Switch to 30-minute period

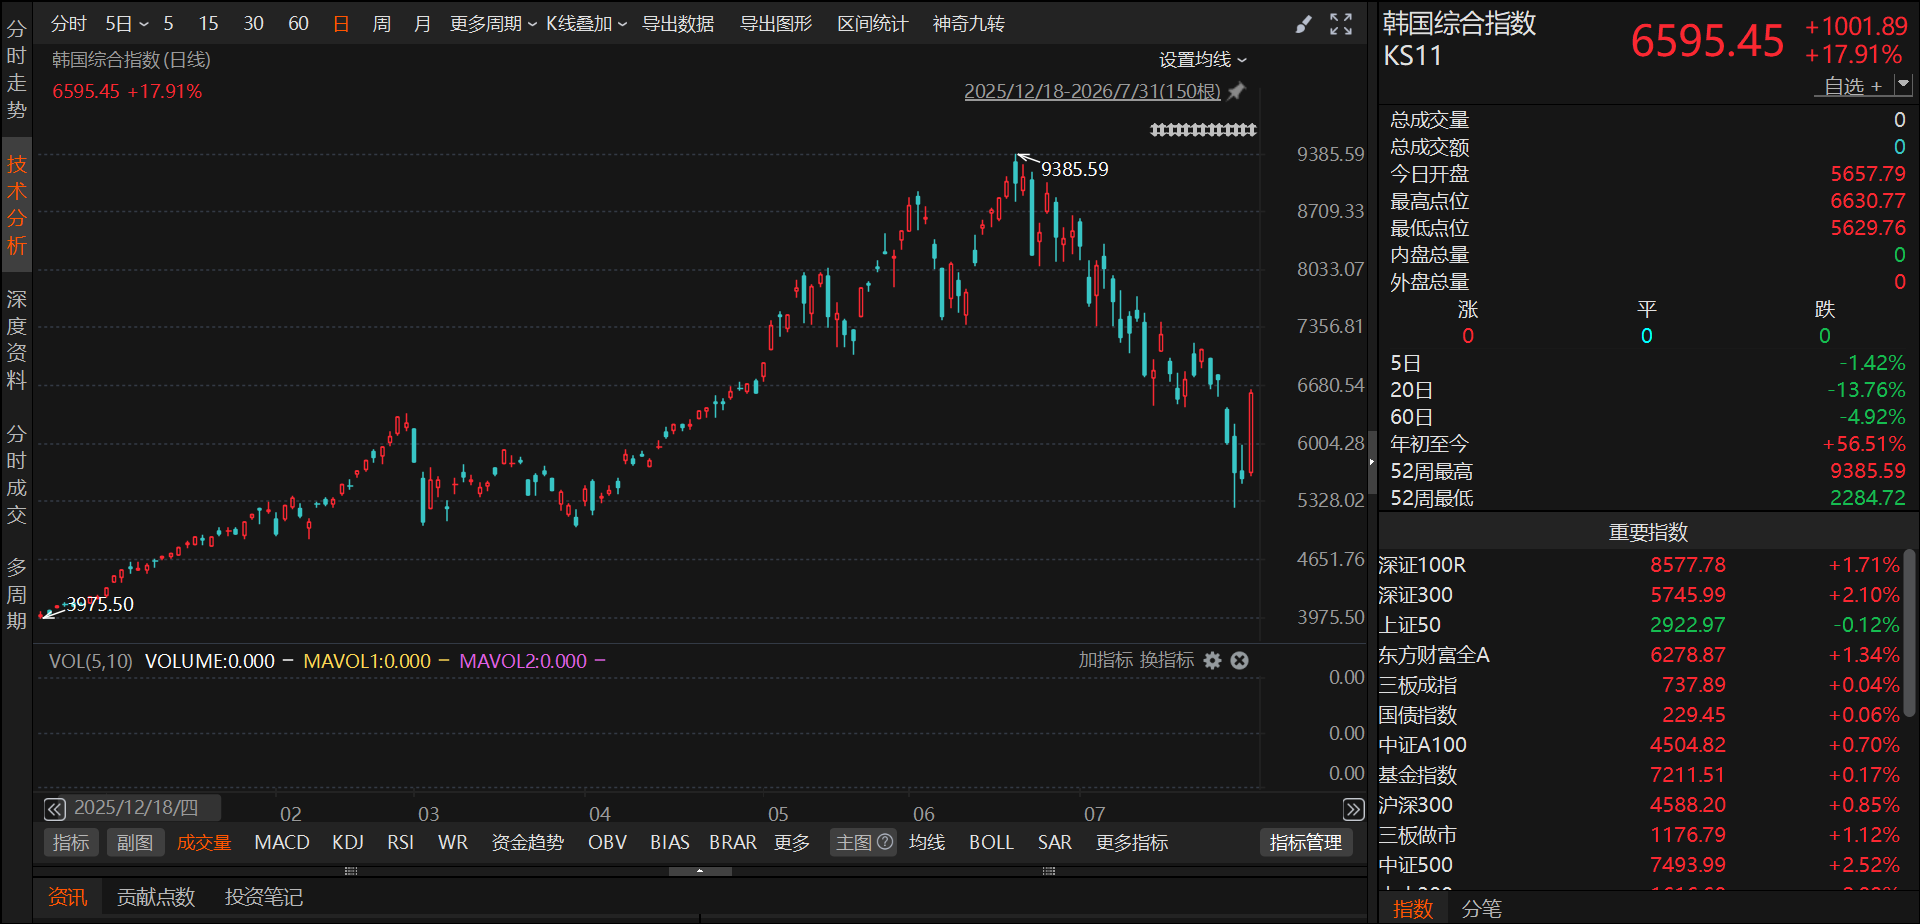[x=253, y=23]
